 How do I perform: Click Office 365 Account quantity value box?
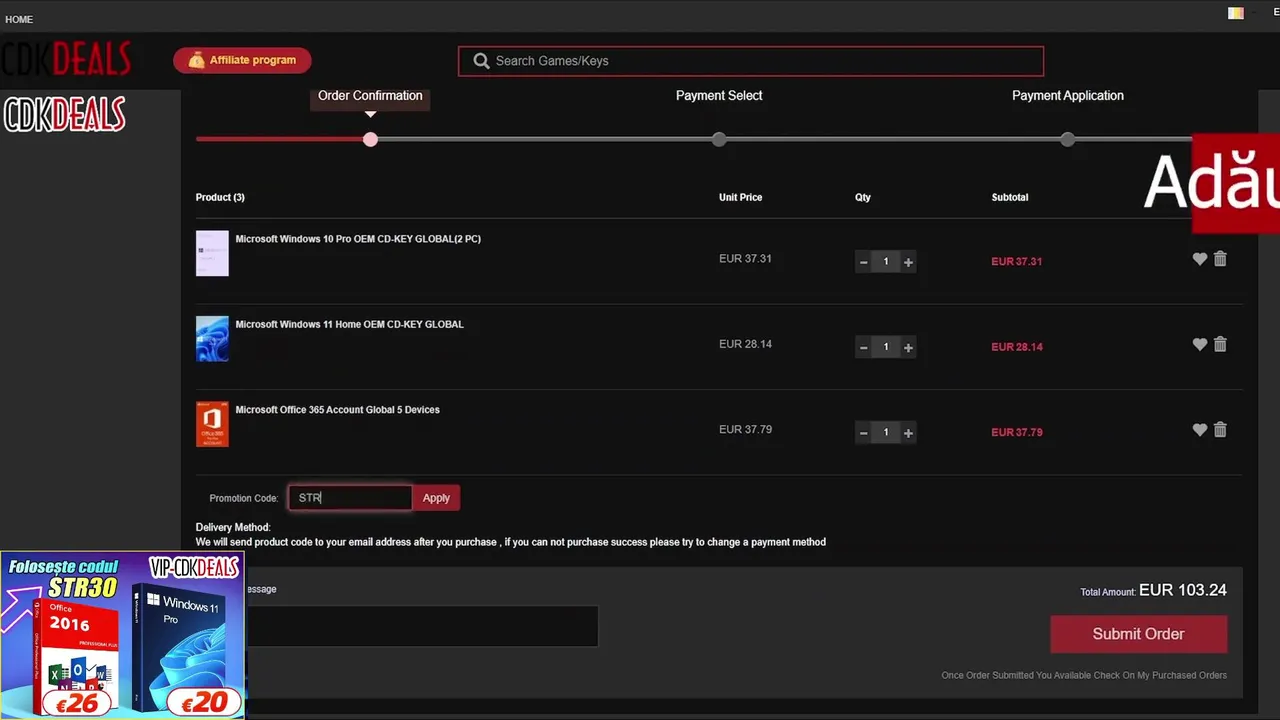coord(886,433)
